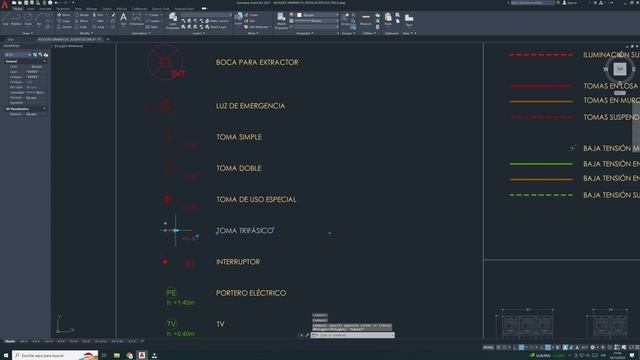Click Edit Attributes in Block panel
Image resolution: width=640 pixels, height=360 pixels.
[x=256, y=27]
